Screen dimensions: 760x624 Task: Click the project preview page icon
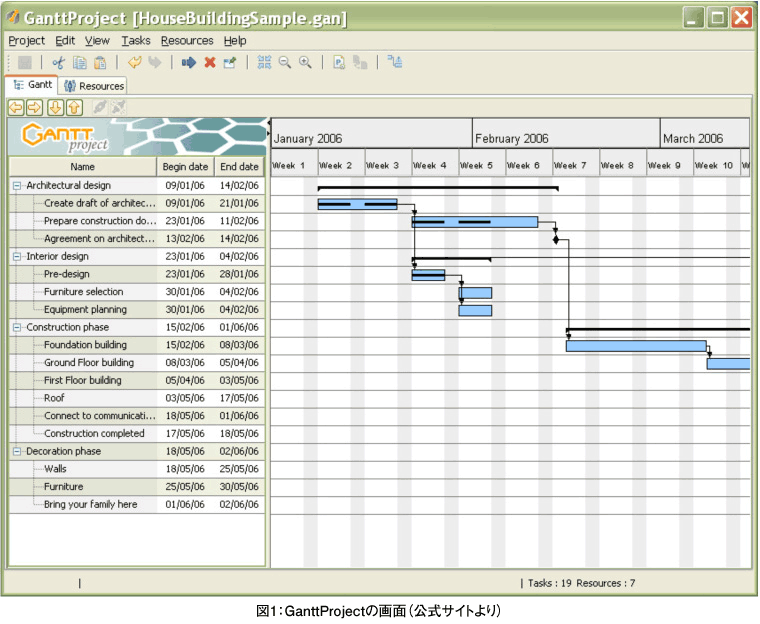click(x=339, y=62)
